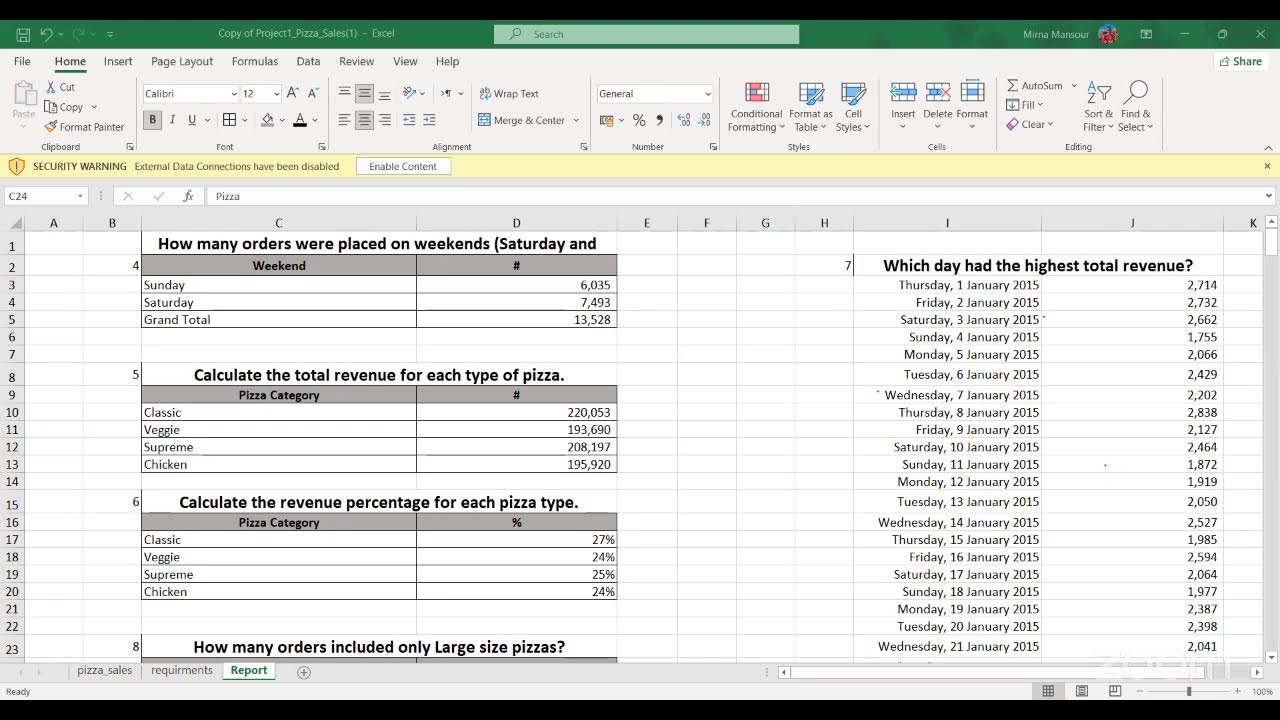Click the Cut scissors command
Screen dimensions: 1280x720
(60, 87)
